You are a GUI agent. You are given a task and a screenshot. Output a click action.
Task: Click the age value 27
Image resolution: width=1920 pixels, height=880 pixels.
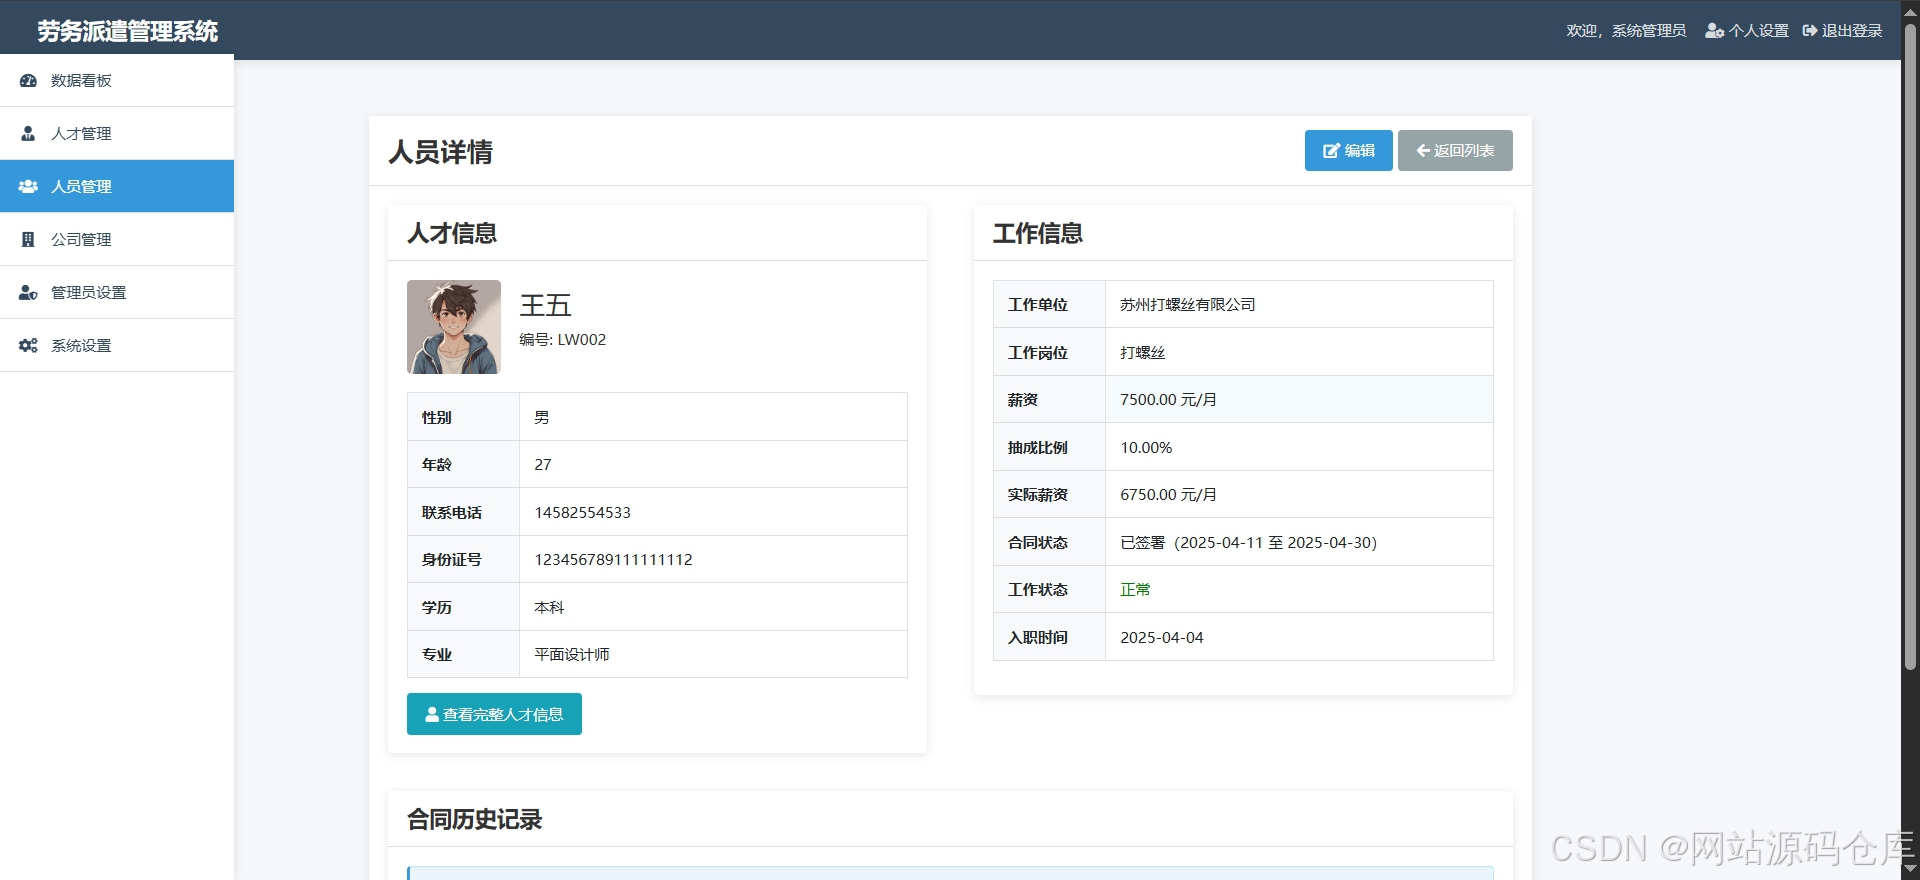point(543,465)
